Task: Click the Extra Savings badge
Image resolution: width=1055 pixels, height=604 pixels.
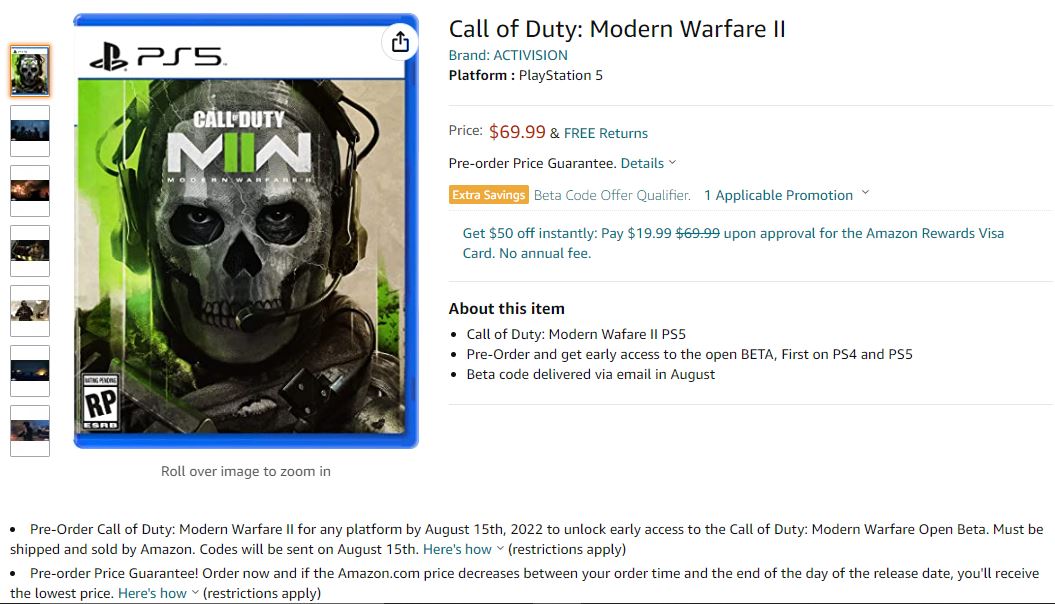Action: pos(488,195)
